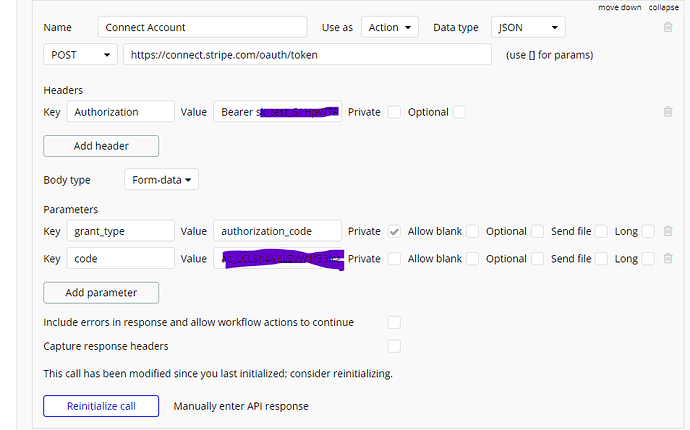690x430 pixels.
Task: Toggle Private checkbox for Authorization header
Action: point(394,112)
